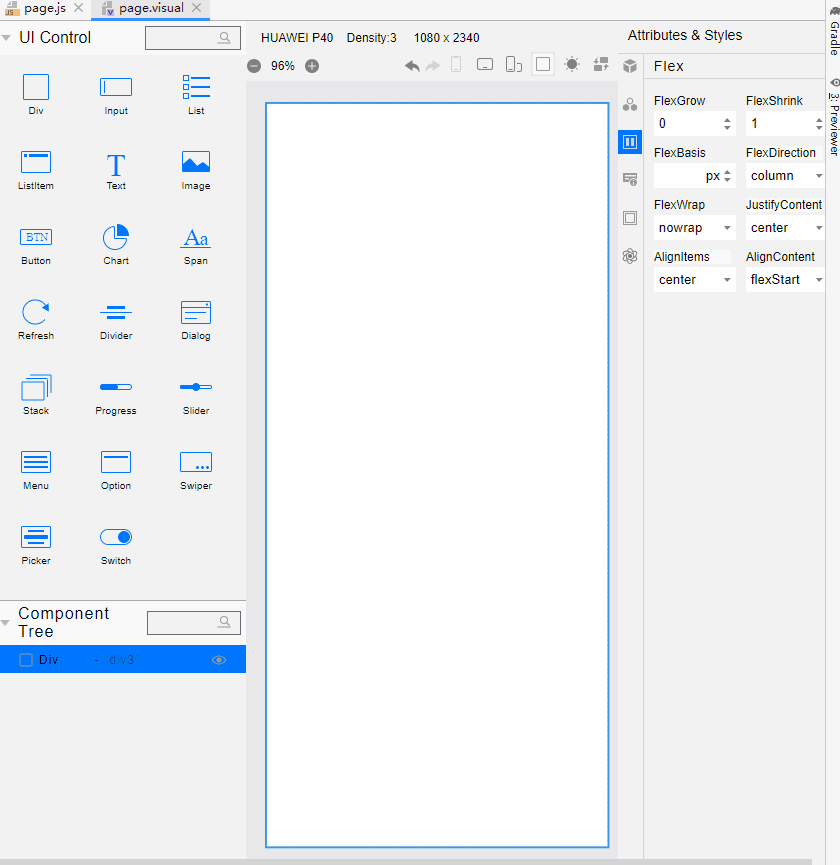Adjust the FlexBasis px stepper arrows

click(x=727, y=176)
